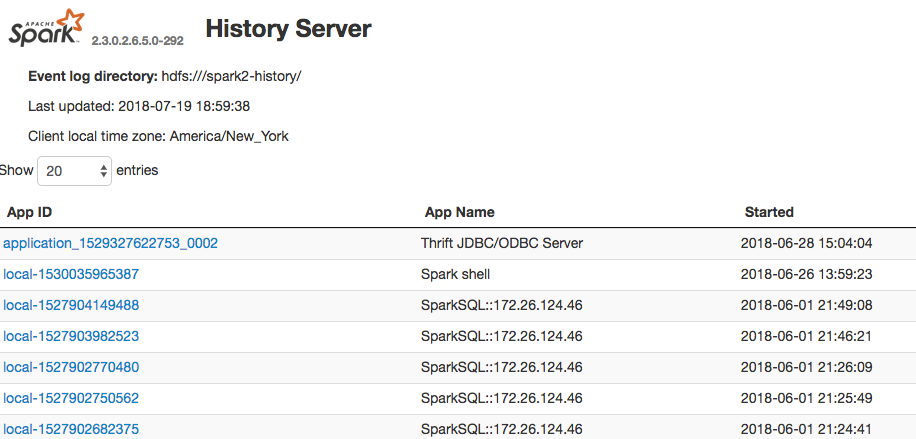Open local-1527902770480 application link
Viewport: 916px width, 439px height.
(x=71, y=367)
